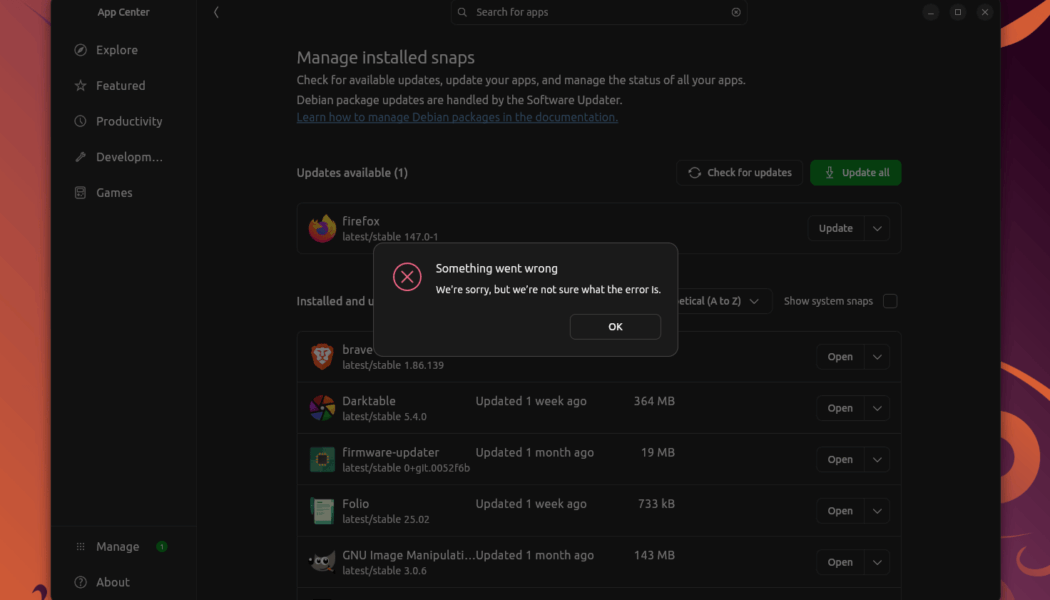Click the Firefox app icon
The image size is (1050, 600).
point(322,229)
